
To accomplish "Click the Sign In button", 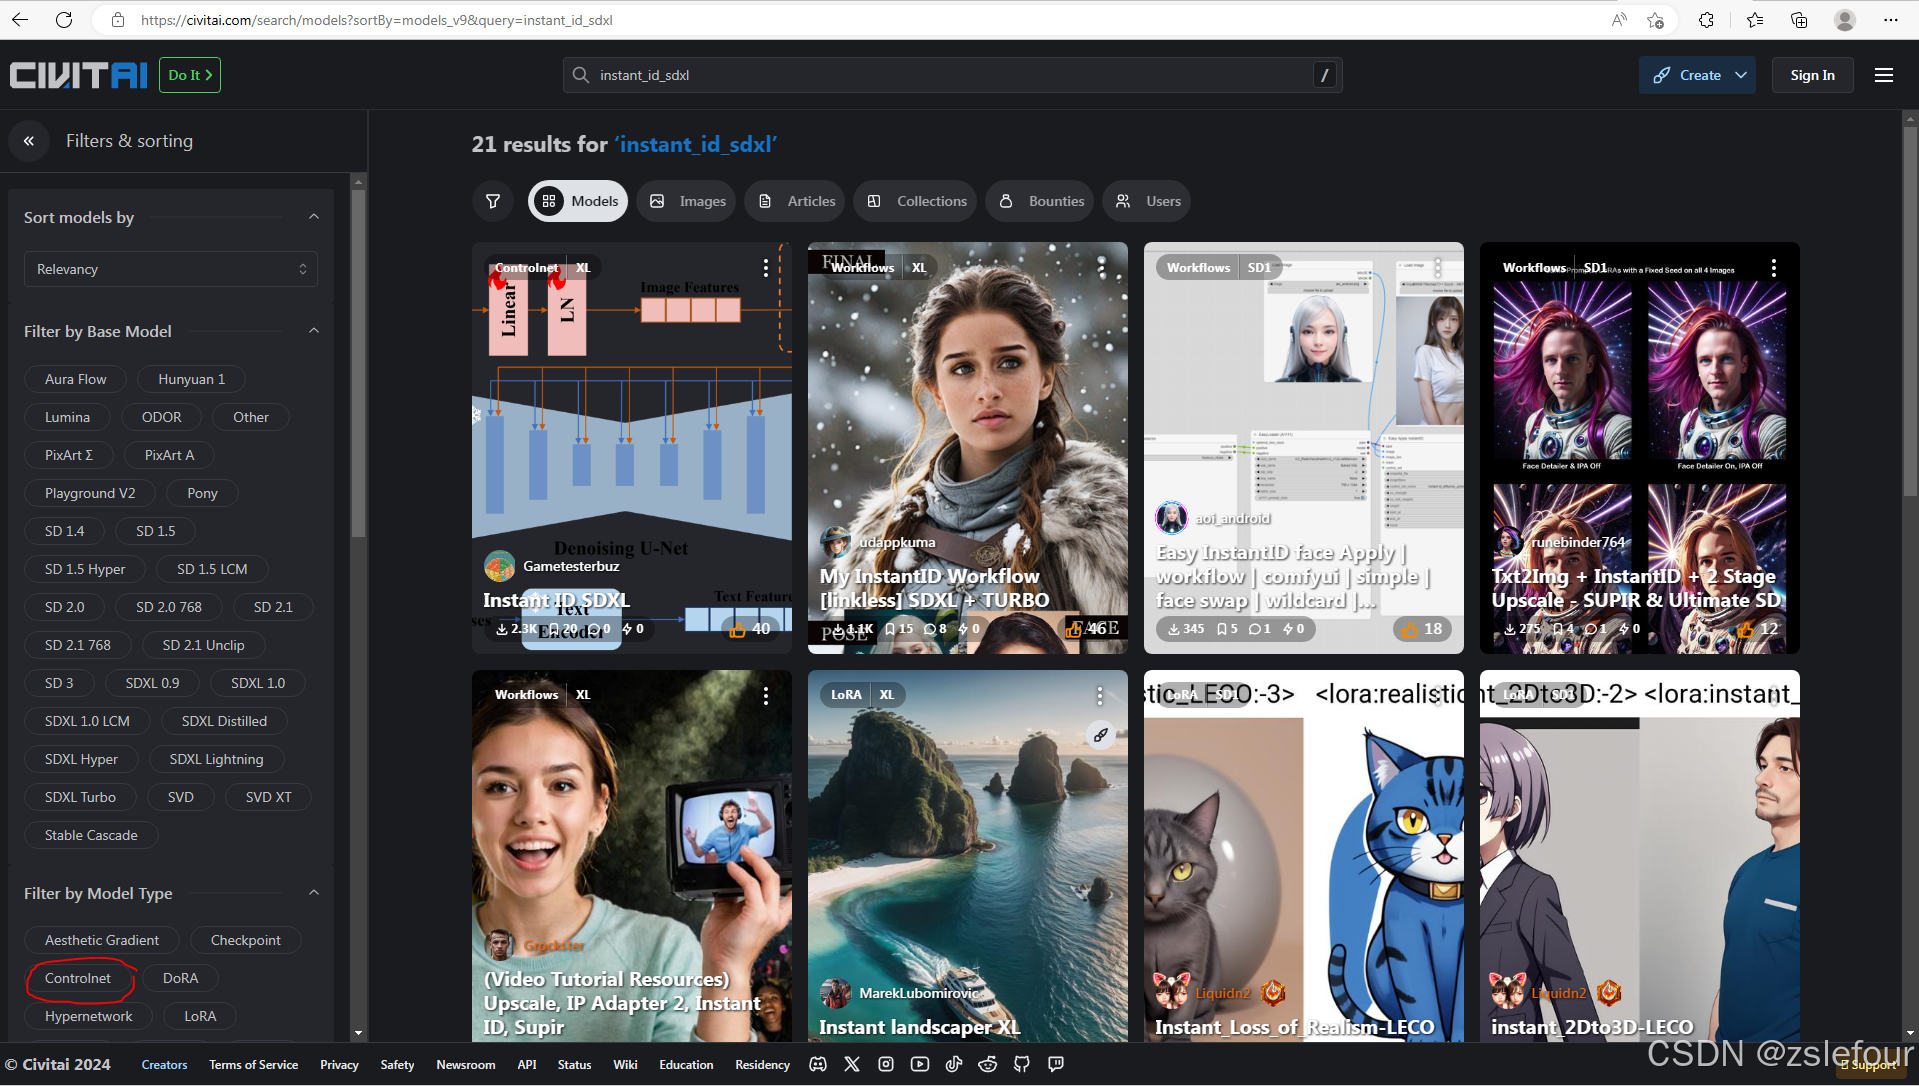I will tap(1812, 75).
